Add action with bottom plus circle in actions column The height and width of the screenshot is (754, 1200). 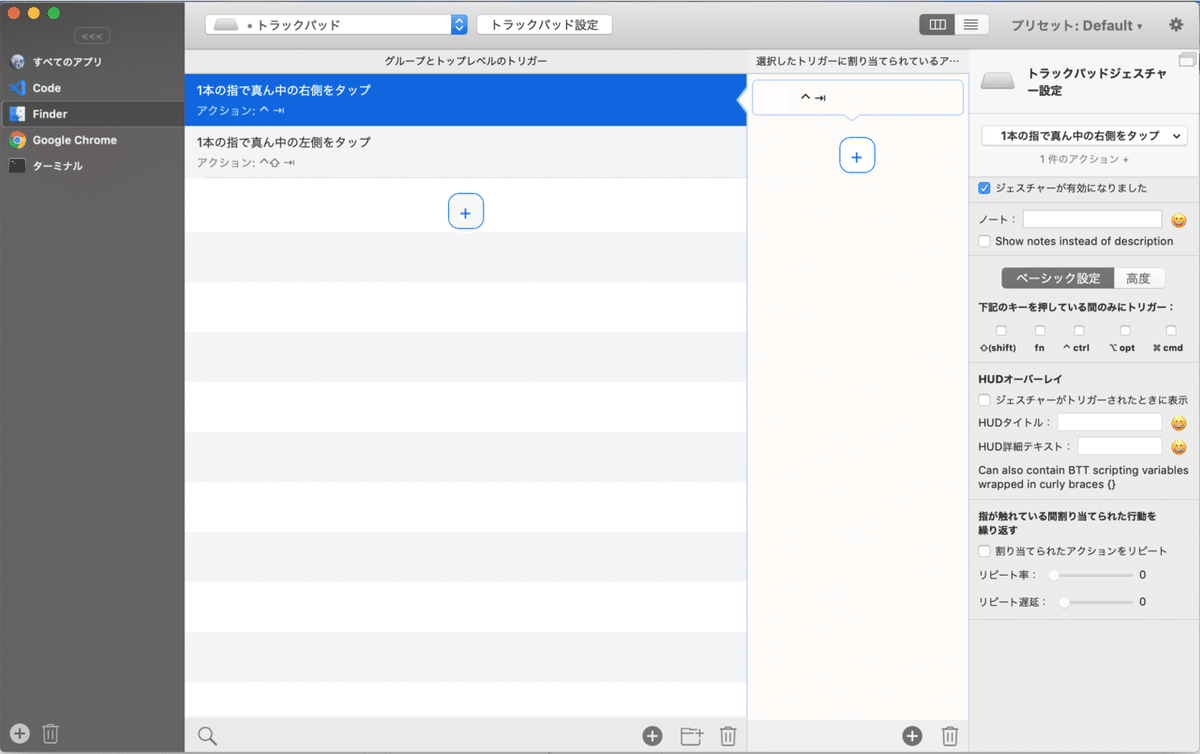point(912,736)
